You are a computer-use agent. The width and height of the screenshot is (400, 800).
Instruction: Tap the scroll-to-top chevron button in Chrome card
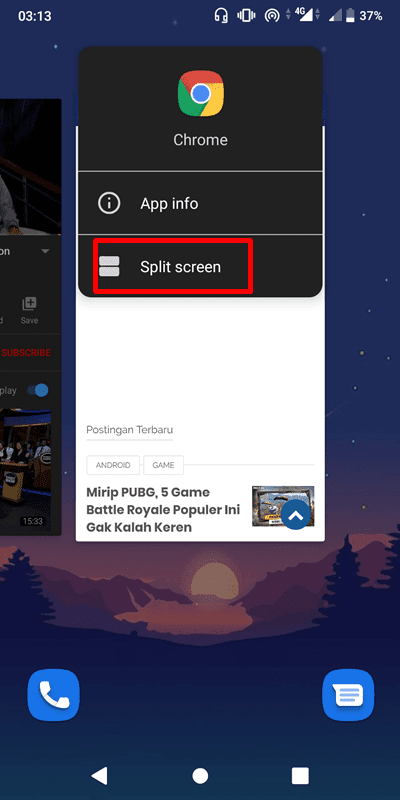295,515
